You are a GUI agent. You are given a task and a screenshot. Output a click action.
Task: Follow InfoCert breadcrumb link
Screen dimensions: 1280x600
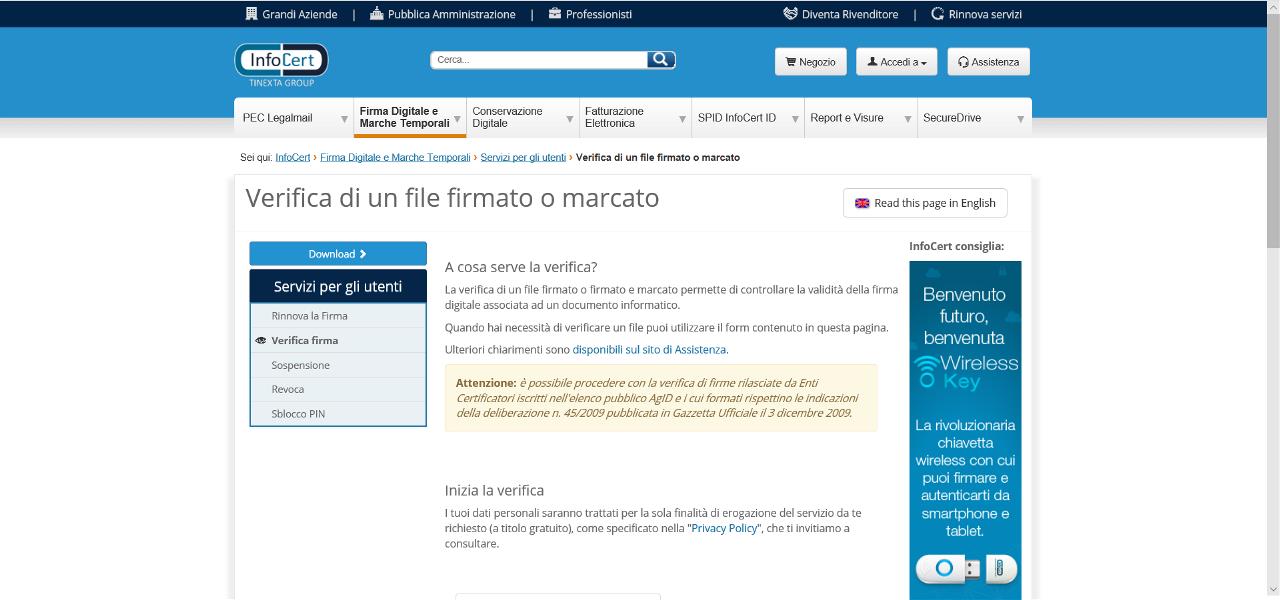coord(293,158)
